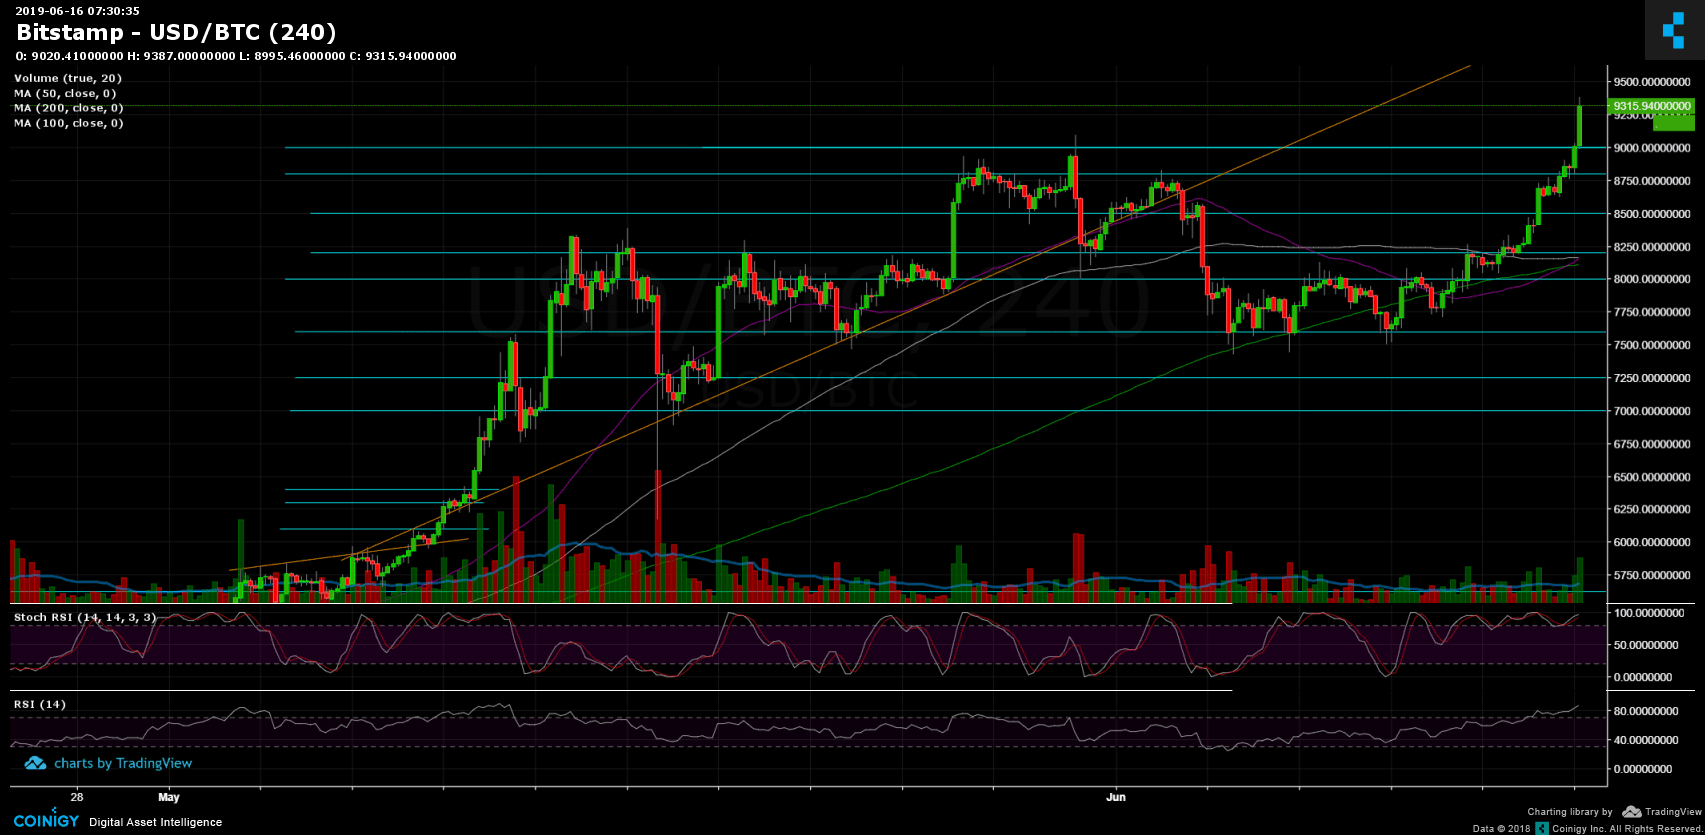This screenshot has height=835, width=1705.
Task: Click the chart title 'Bitstamp - USD/BTC (240)'
Action: point(176,33)
